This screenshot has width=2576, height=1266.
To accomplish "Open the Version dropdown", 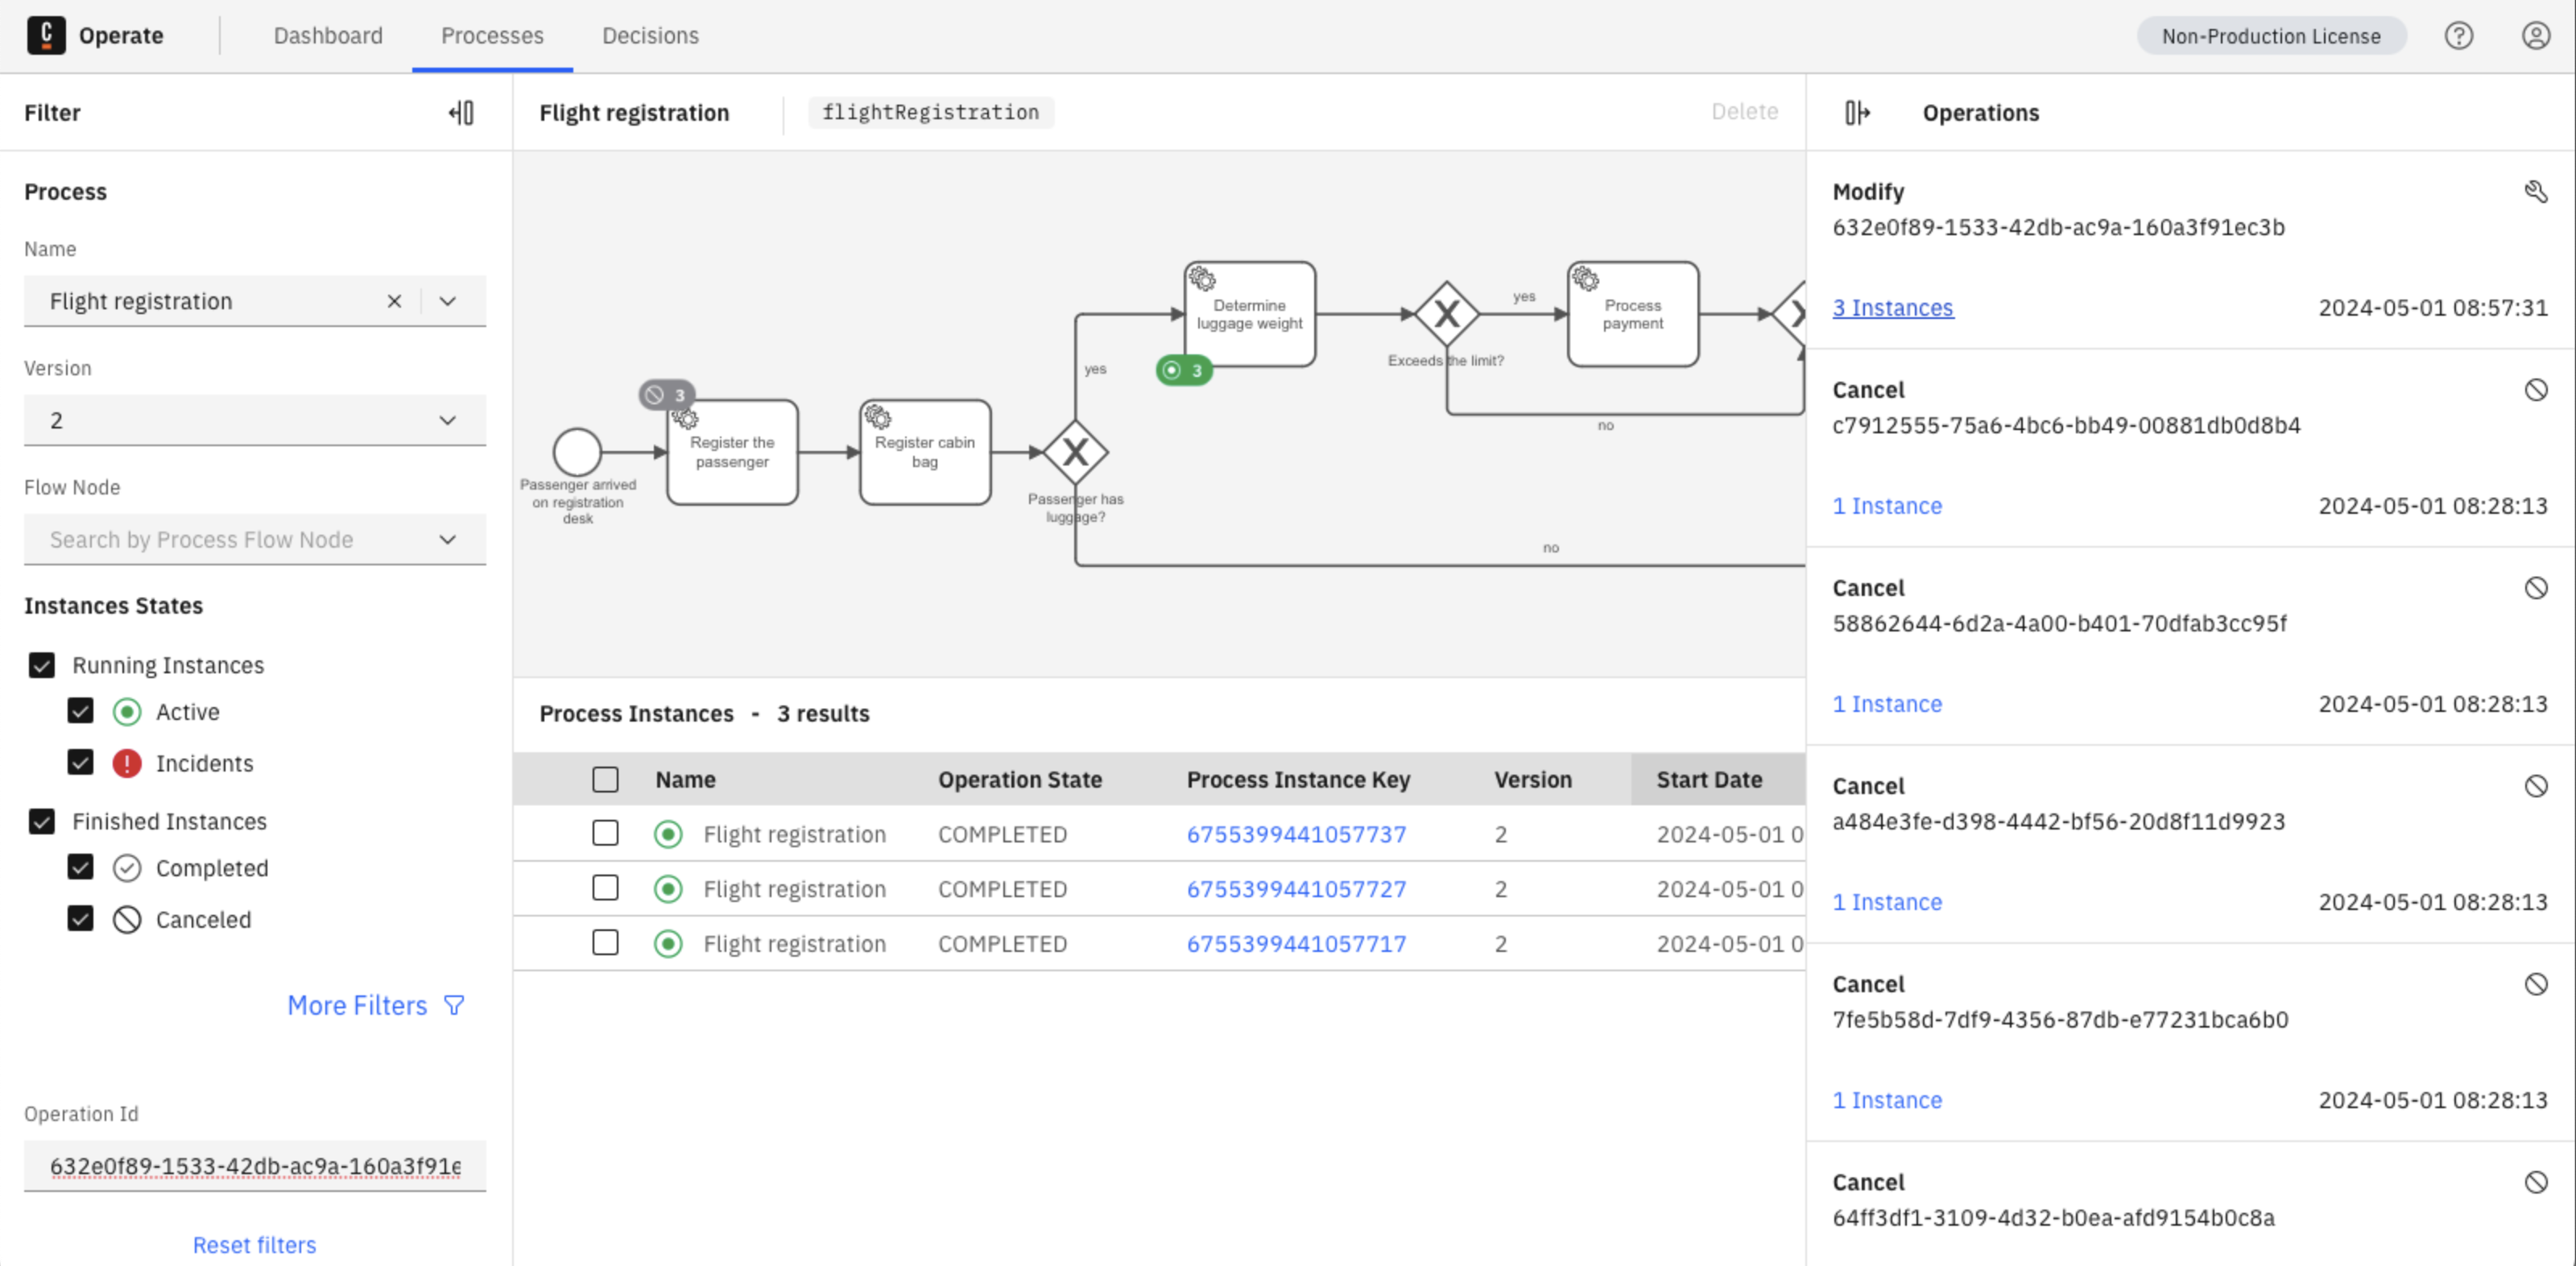I will pos(448,420).
